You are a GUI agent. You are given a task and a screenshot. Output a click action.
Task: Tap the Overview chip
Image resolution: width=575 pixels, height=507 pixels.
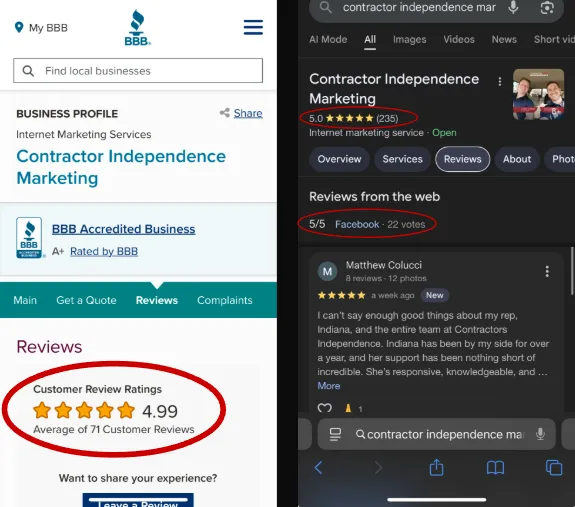[x=339, y=159]
